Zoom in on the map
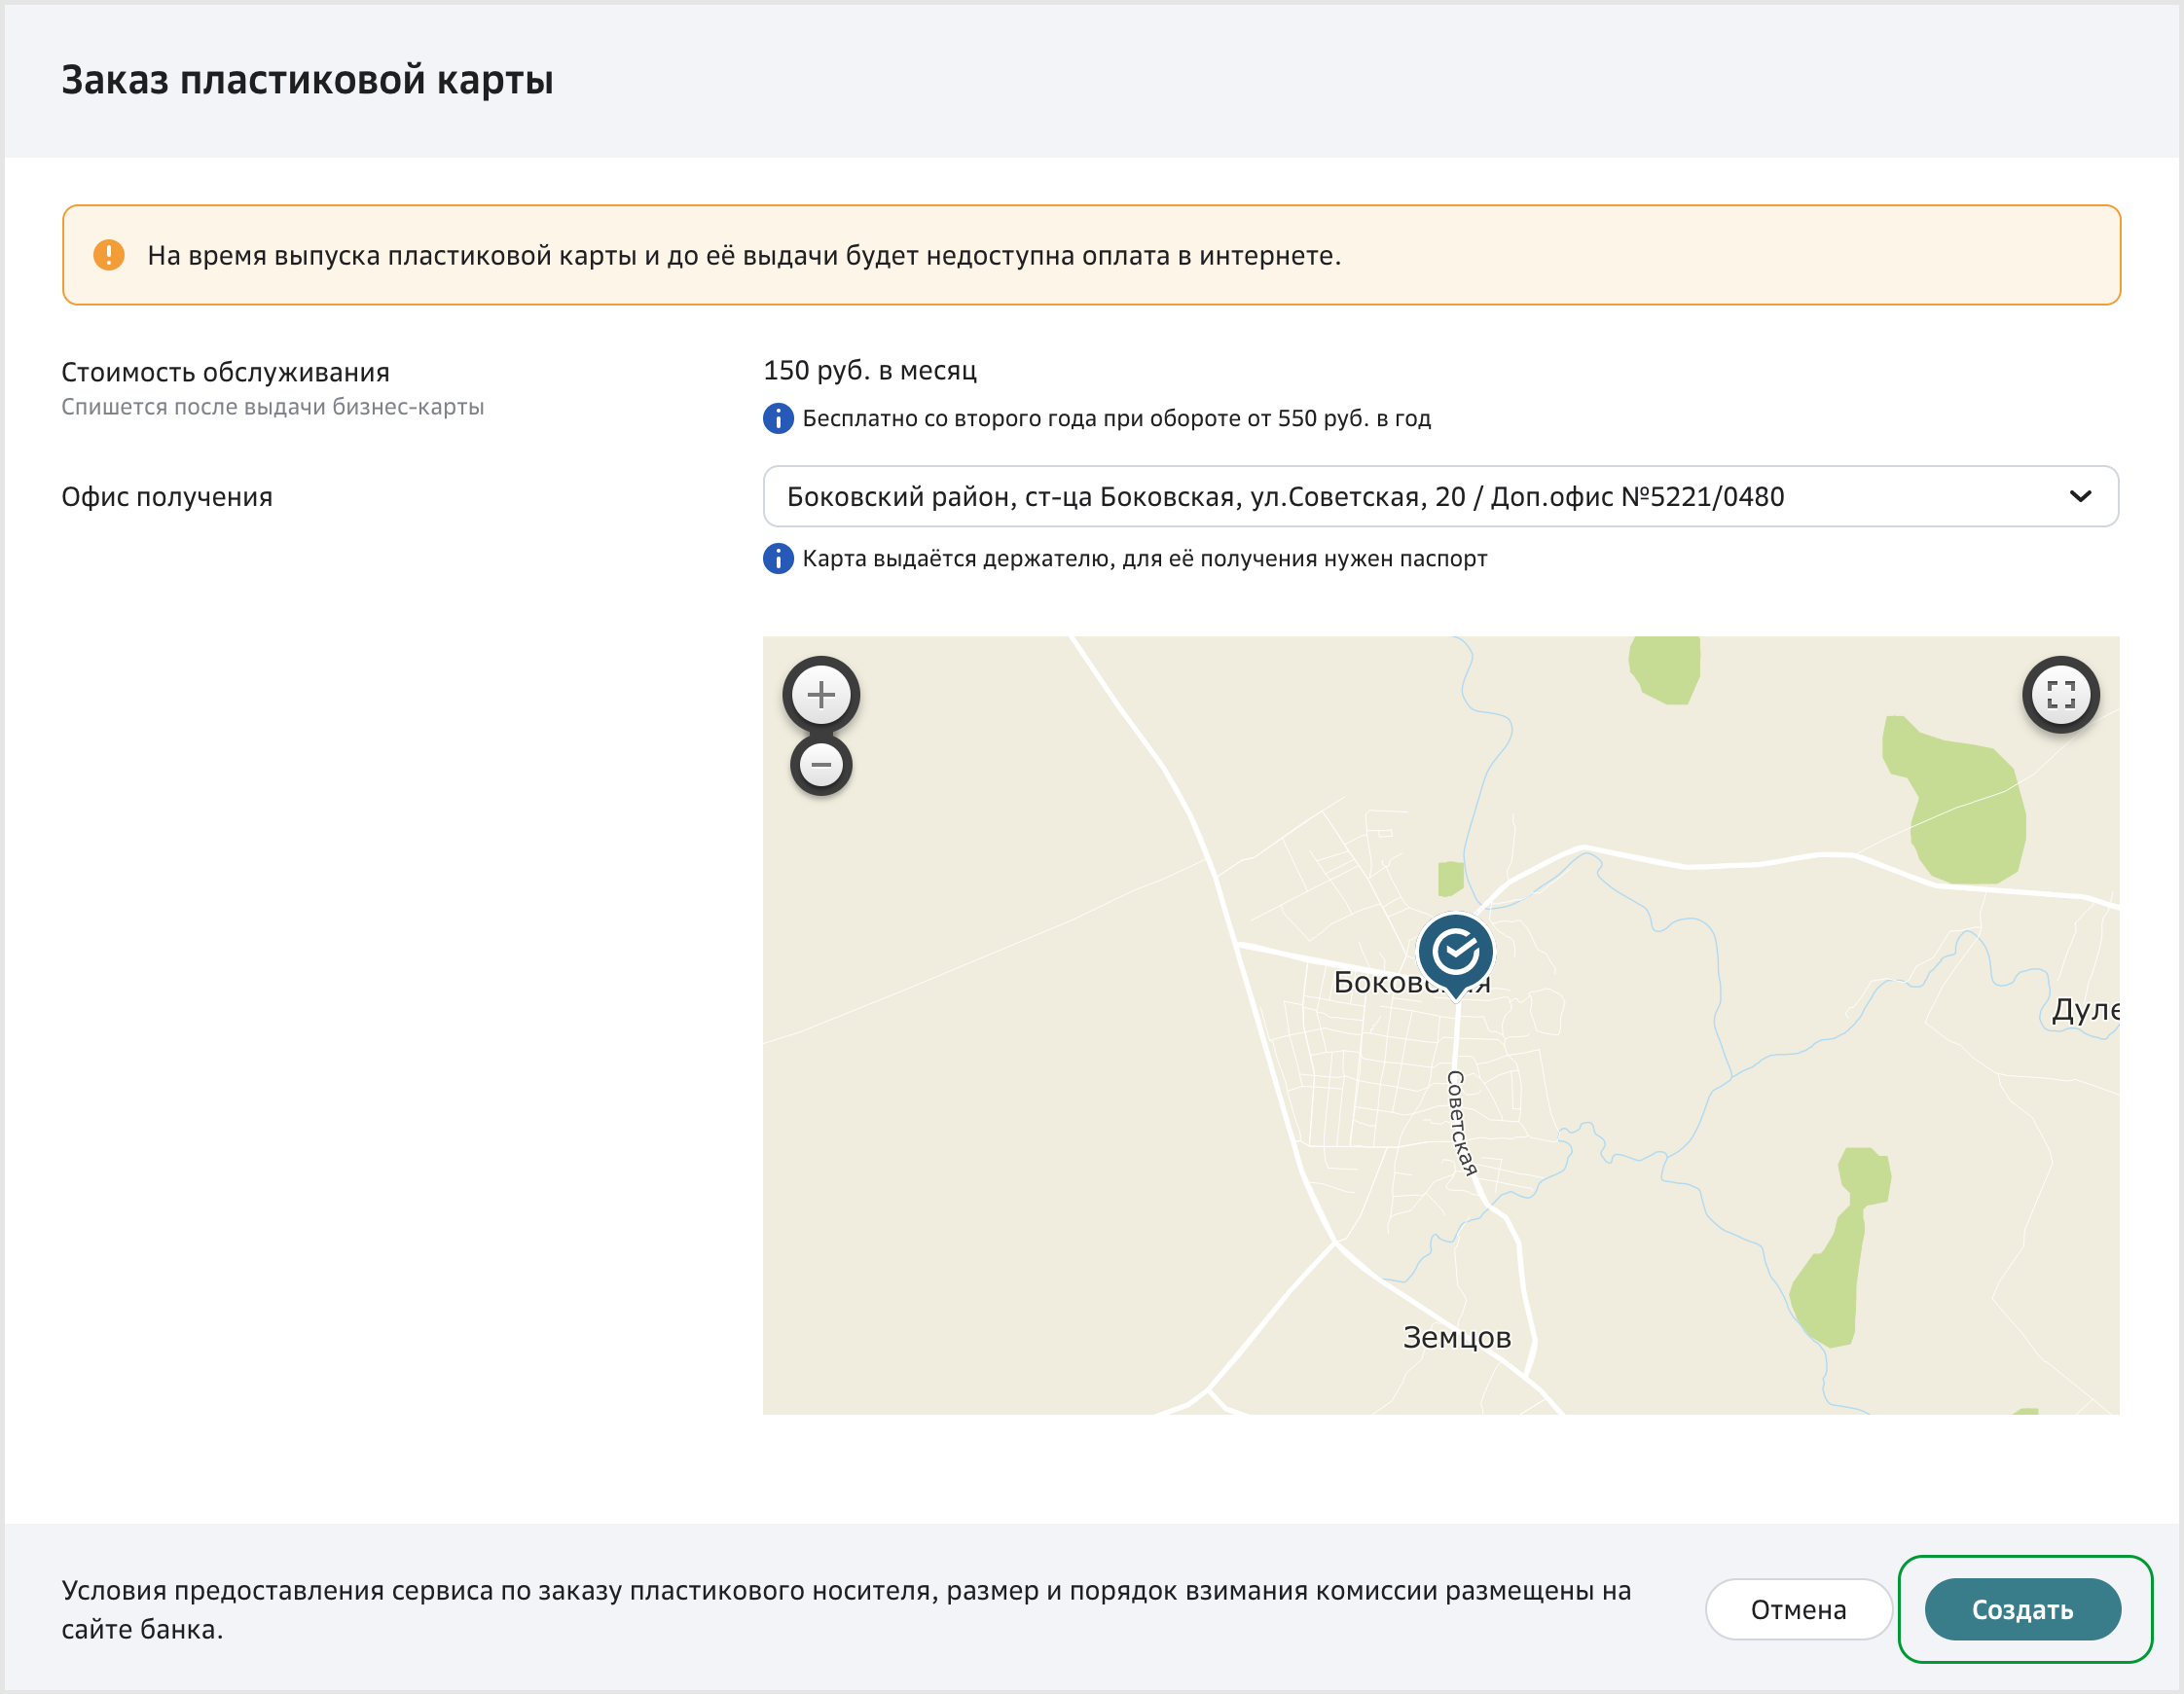The height and width of the screenshot is (1694, 2184). coord(821,694)
